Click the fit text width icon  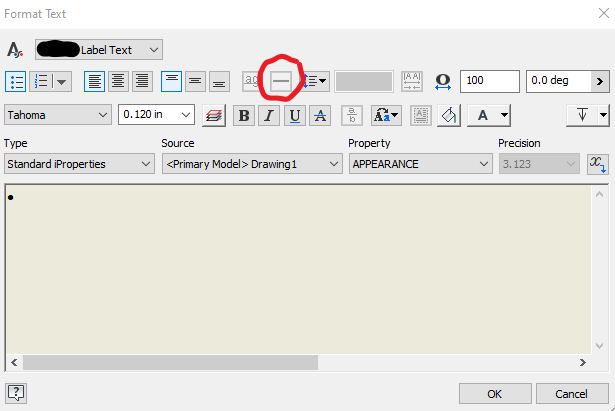412,82
